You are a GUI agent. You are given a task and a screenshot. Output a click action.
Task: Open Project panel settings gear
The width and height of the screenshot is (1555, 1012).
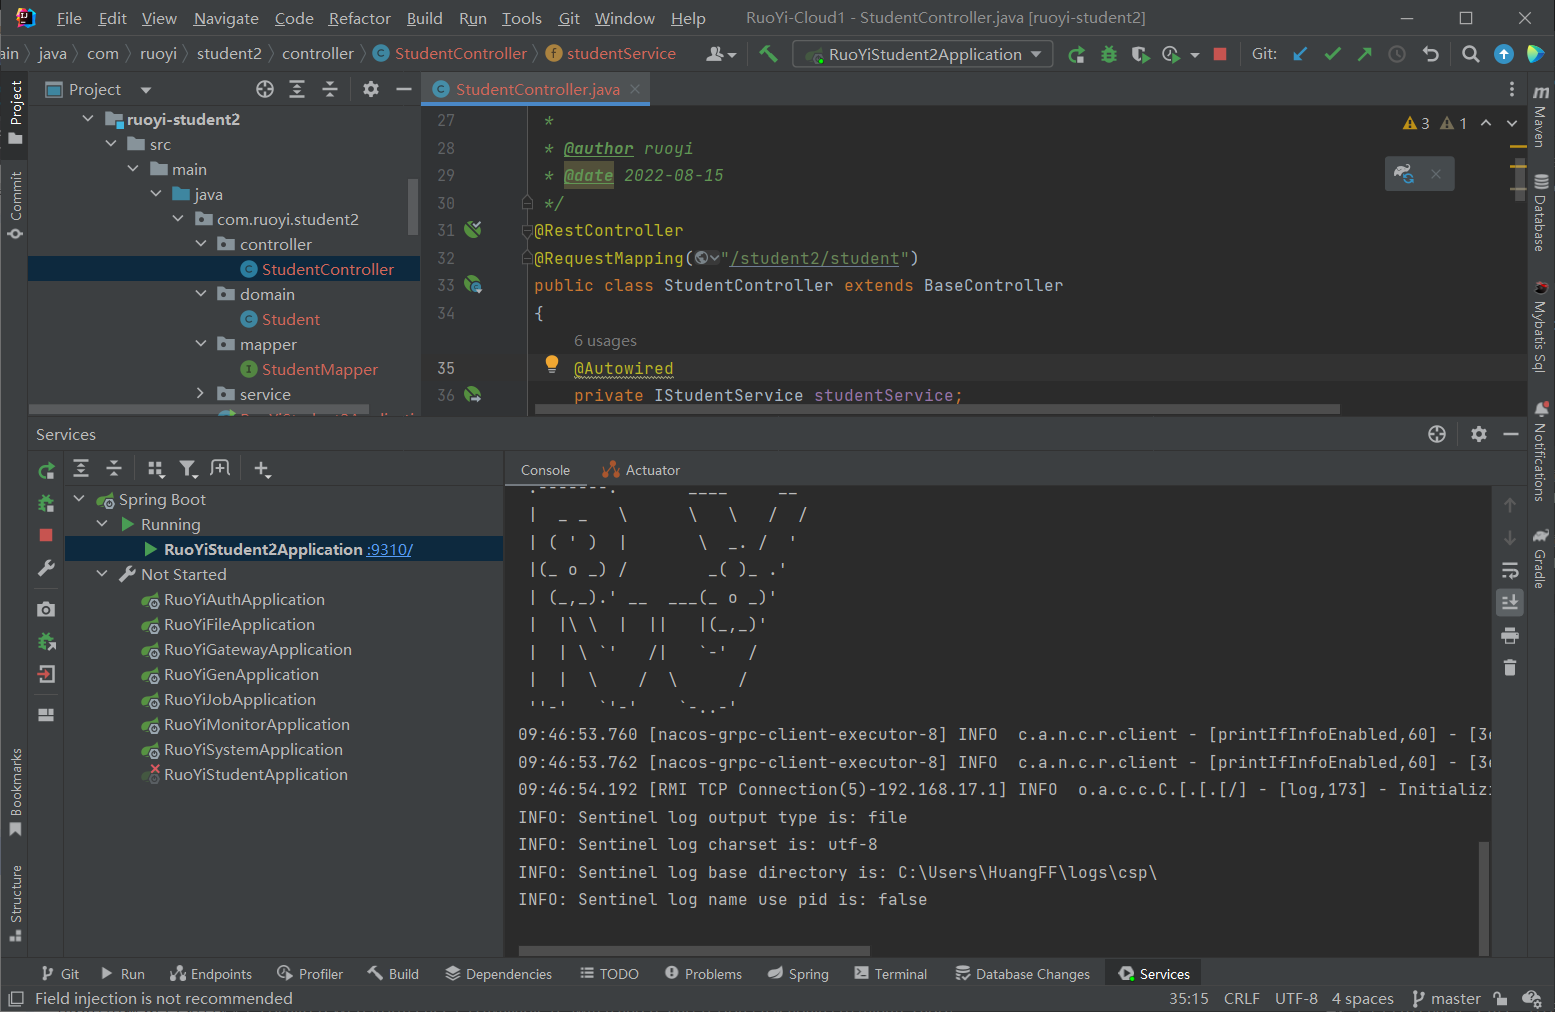(x=371, y=89)
